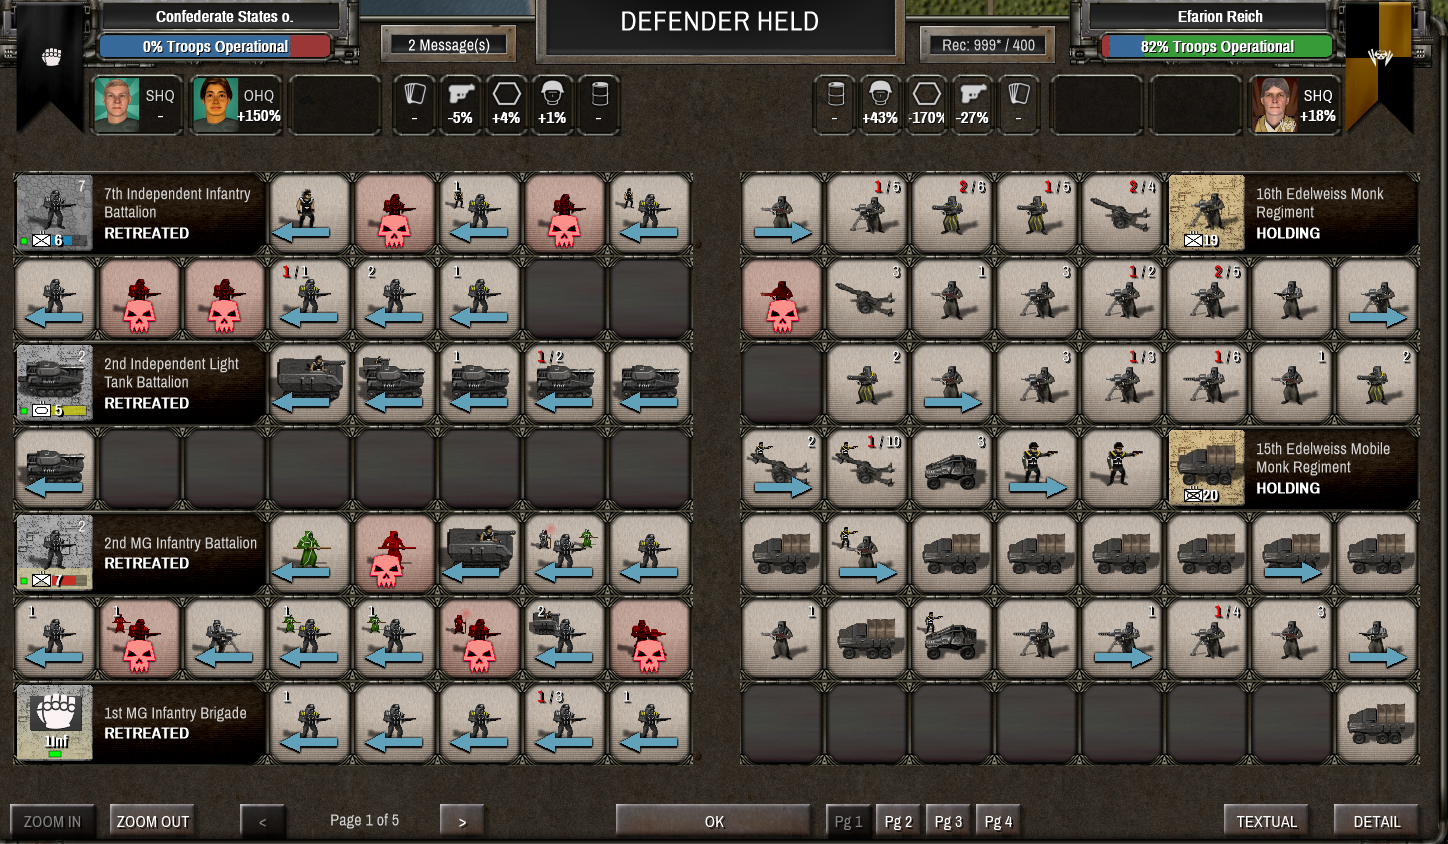
Task: Click attacker hex terrain +4% icon
Action: (507, 105)
